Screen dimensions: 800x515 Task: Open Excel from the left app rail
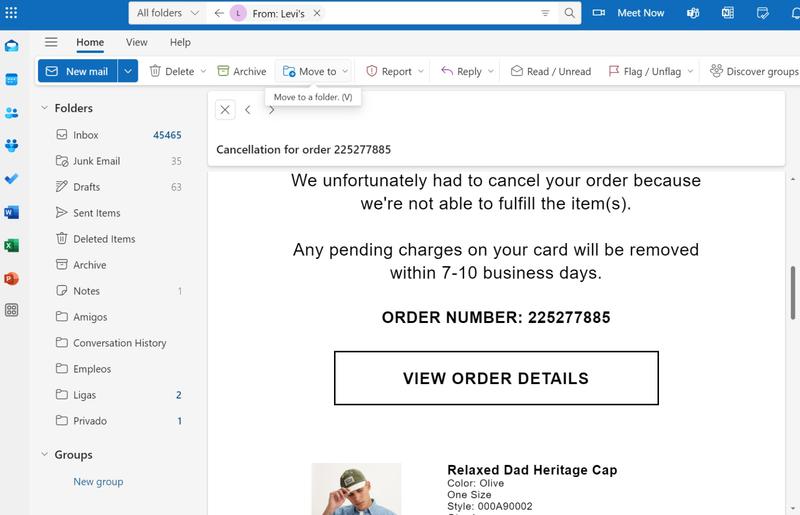(11, 245)
